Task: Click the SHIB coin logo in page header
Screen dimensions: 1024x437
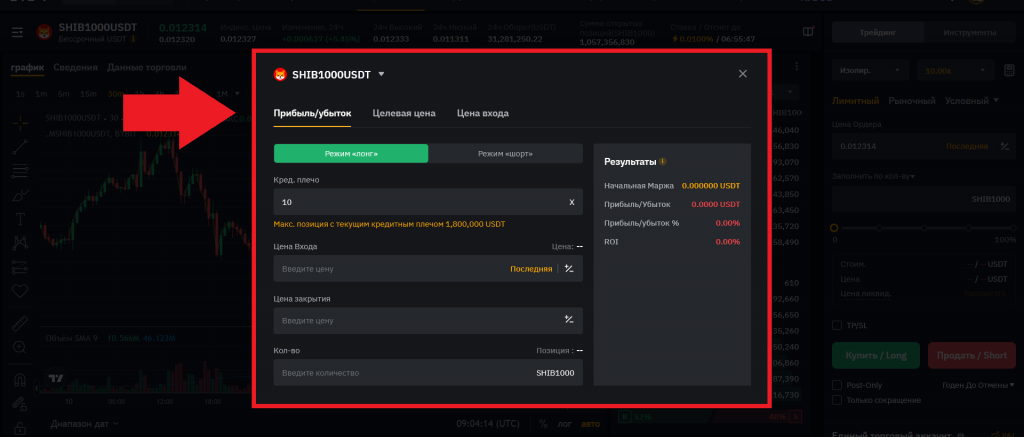Action: 44,32
